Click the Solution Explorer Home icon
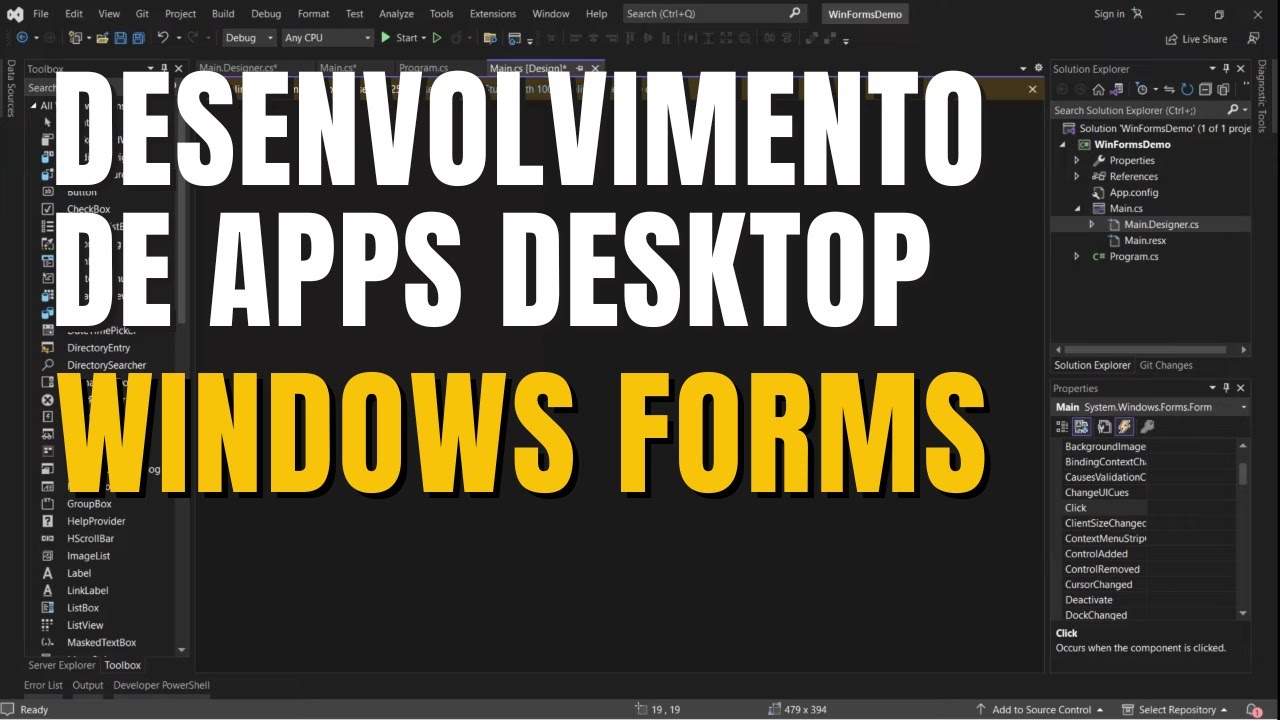This screenshot has width=1280, height=720. (x=1099, y=89)
